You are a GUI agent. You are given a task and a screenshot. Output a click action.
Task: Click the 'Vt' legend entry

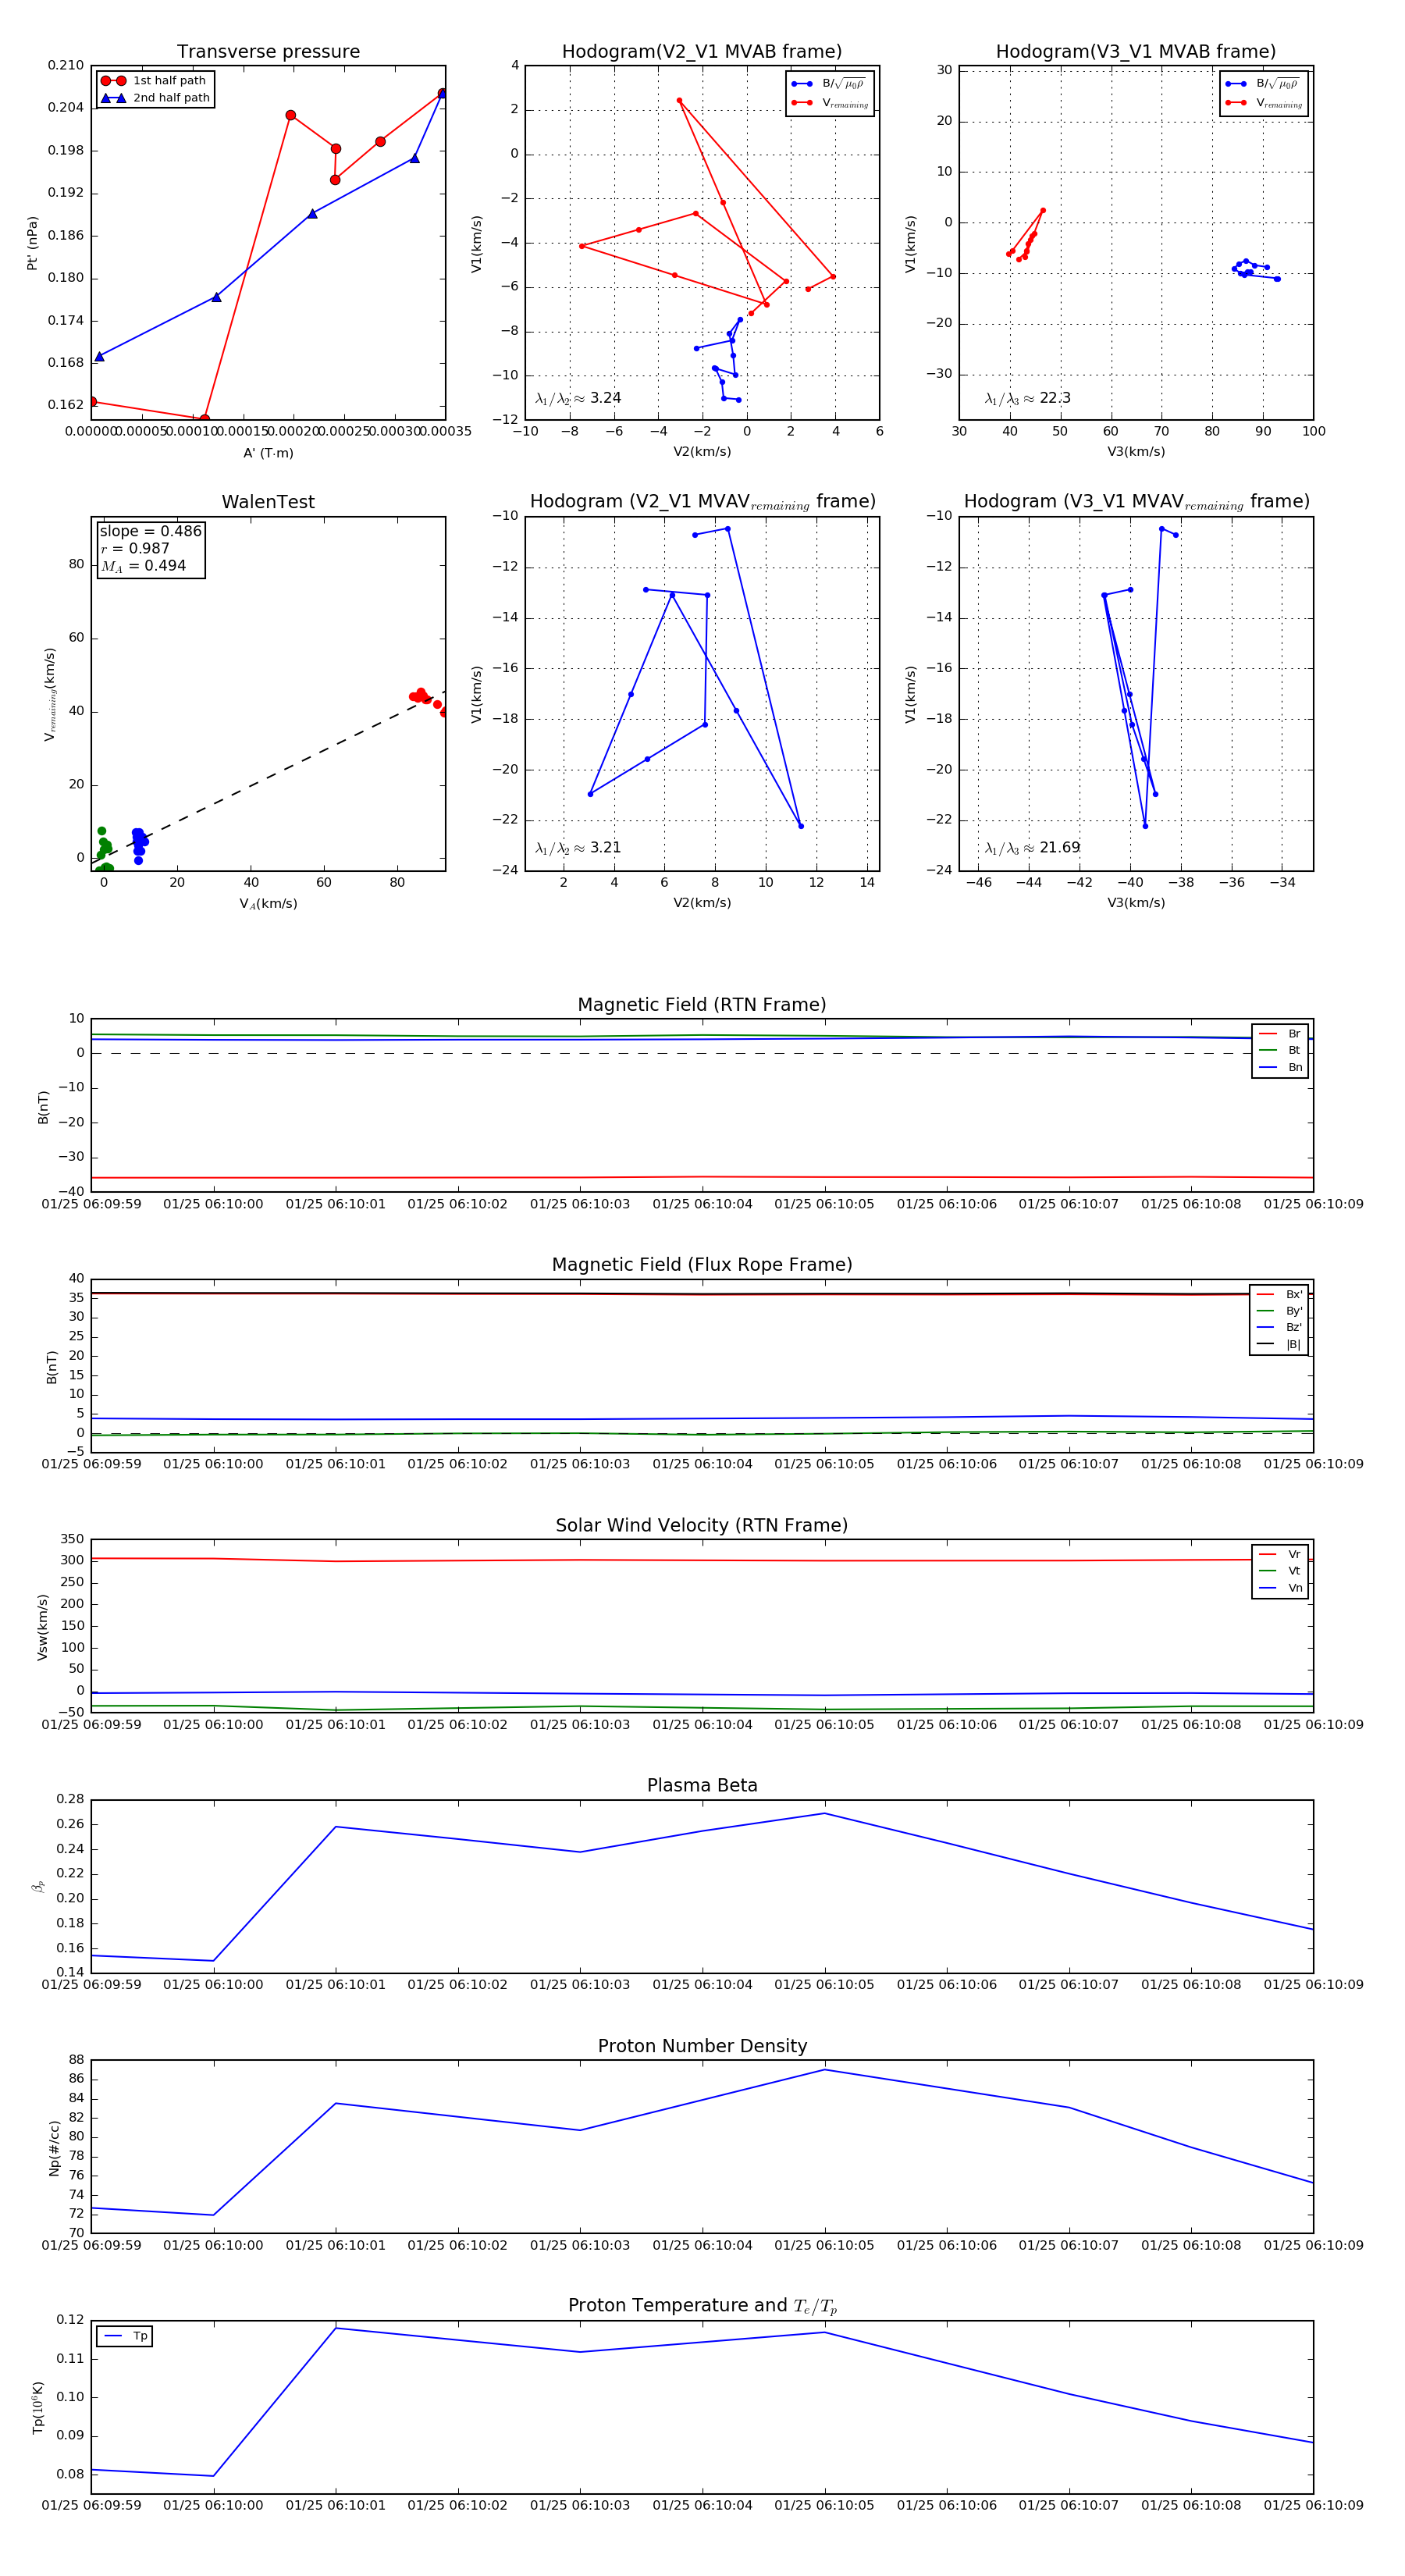(x=1281, y=1571)
